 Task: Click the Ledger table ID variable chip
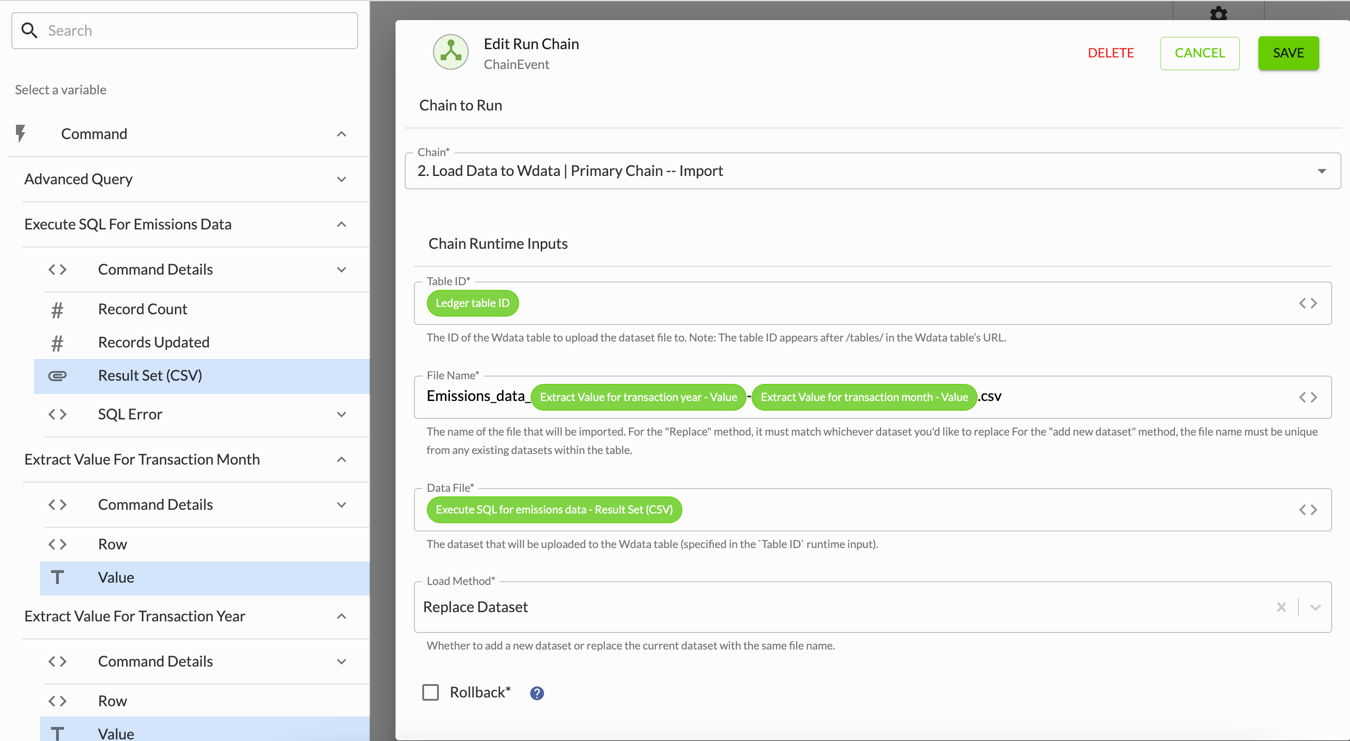coord(473,303)
